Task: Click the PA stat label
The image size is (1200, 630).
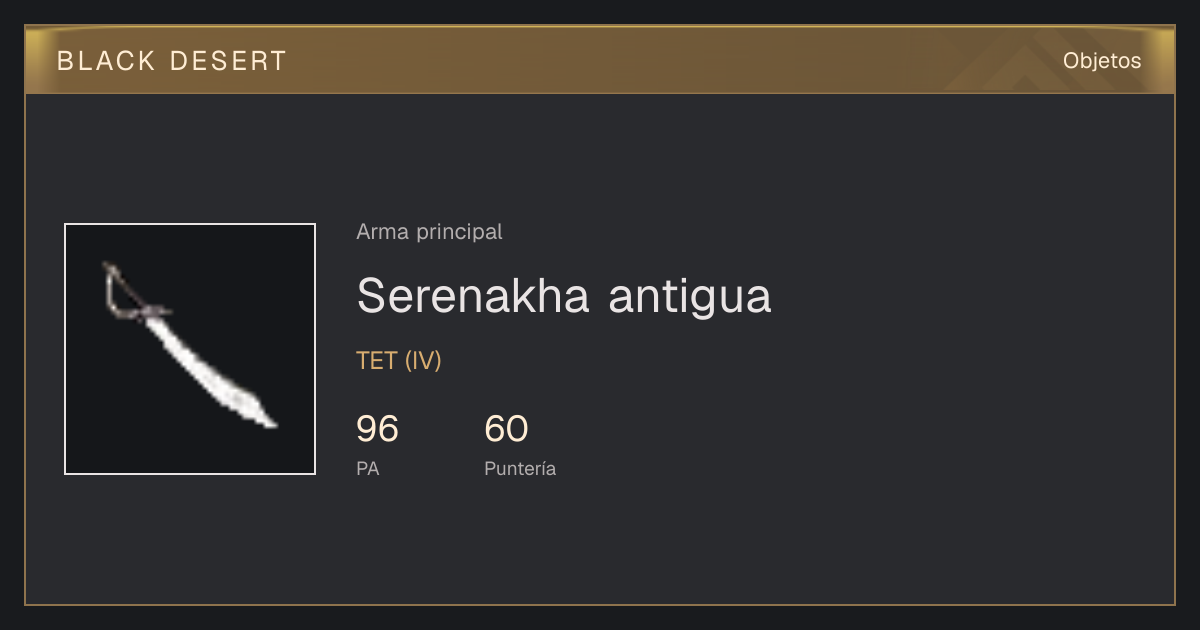Action: pos(367,468)
